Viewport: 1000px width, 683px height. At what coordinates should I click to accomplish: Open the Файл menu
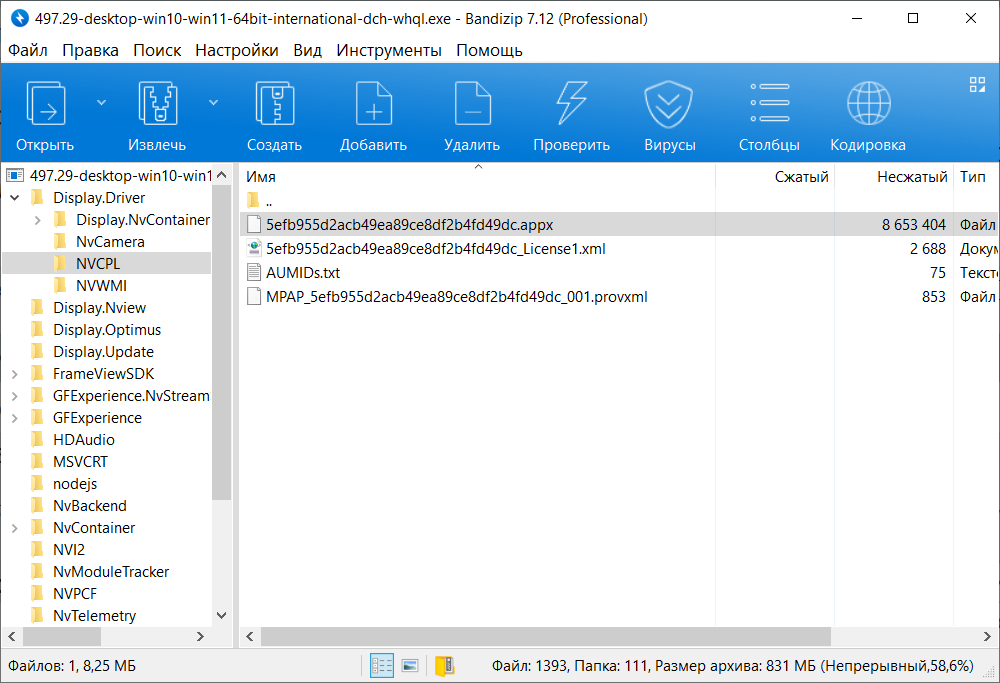pos(27,50)
